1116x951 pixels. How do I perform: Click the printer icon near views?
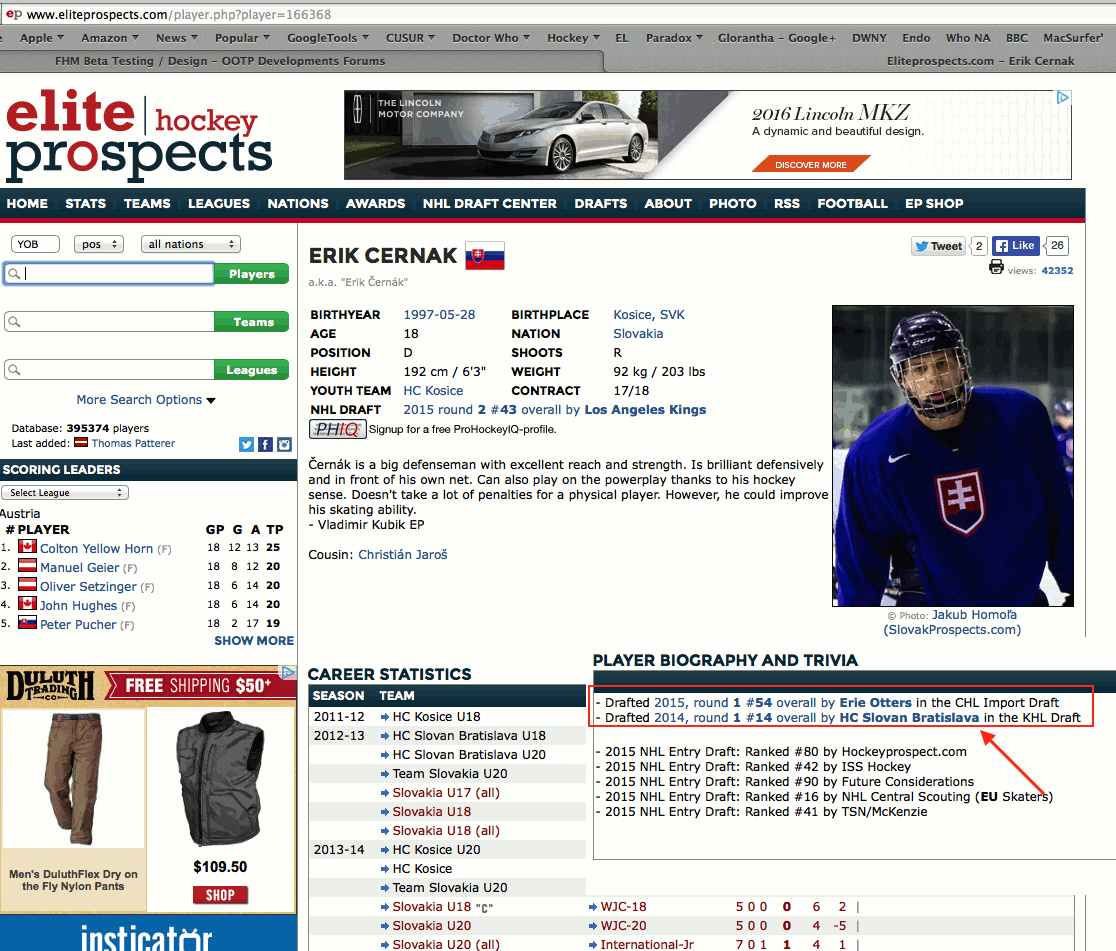[x=996, y=267]
